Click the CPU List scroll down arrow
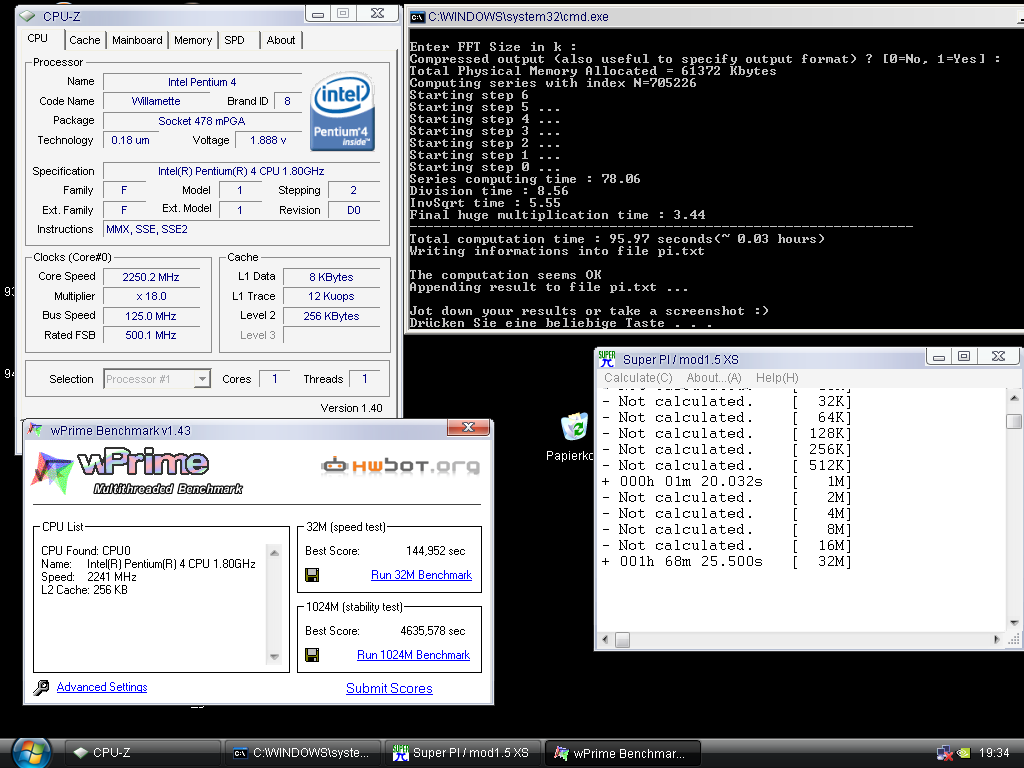 tap(274, 656)
